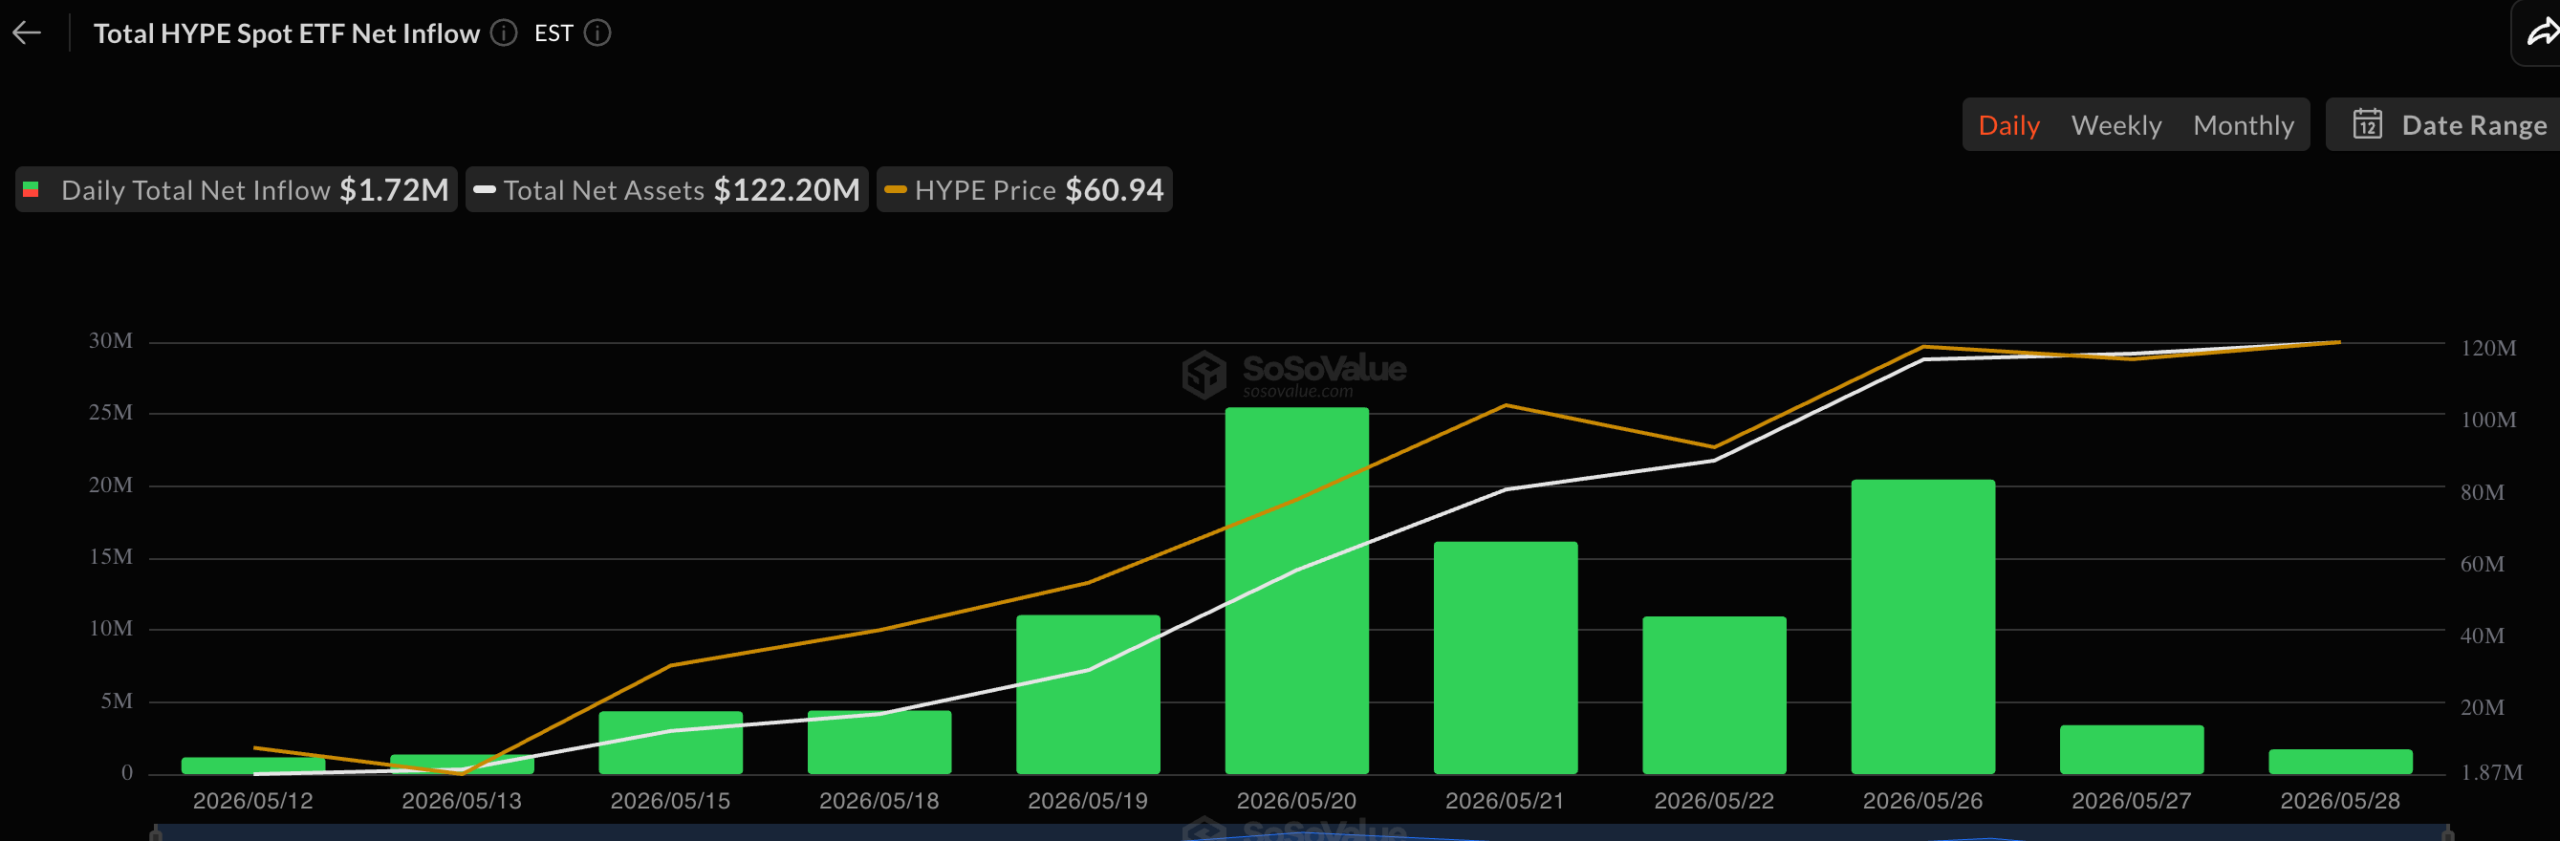This screenshot has height=841, width=2560.
Task: Toggle Daily Total Net Inflow series
Action: [x=236, y=190]
